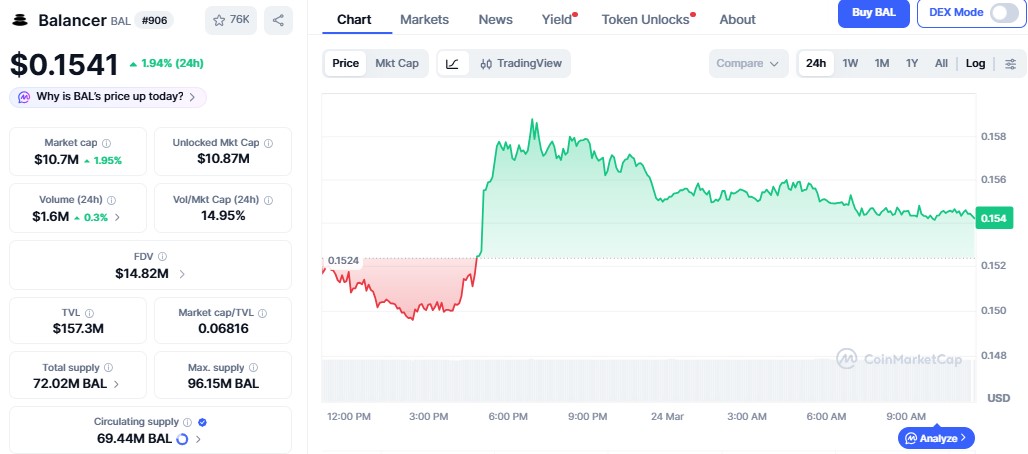This screenshot has width=1028, height=454.
Task: Click the verified badge by Circulating supply
Action: [203, 422]
